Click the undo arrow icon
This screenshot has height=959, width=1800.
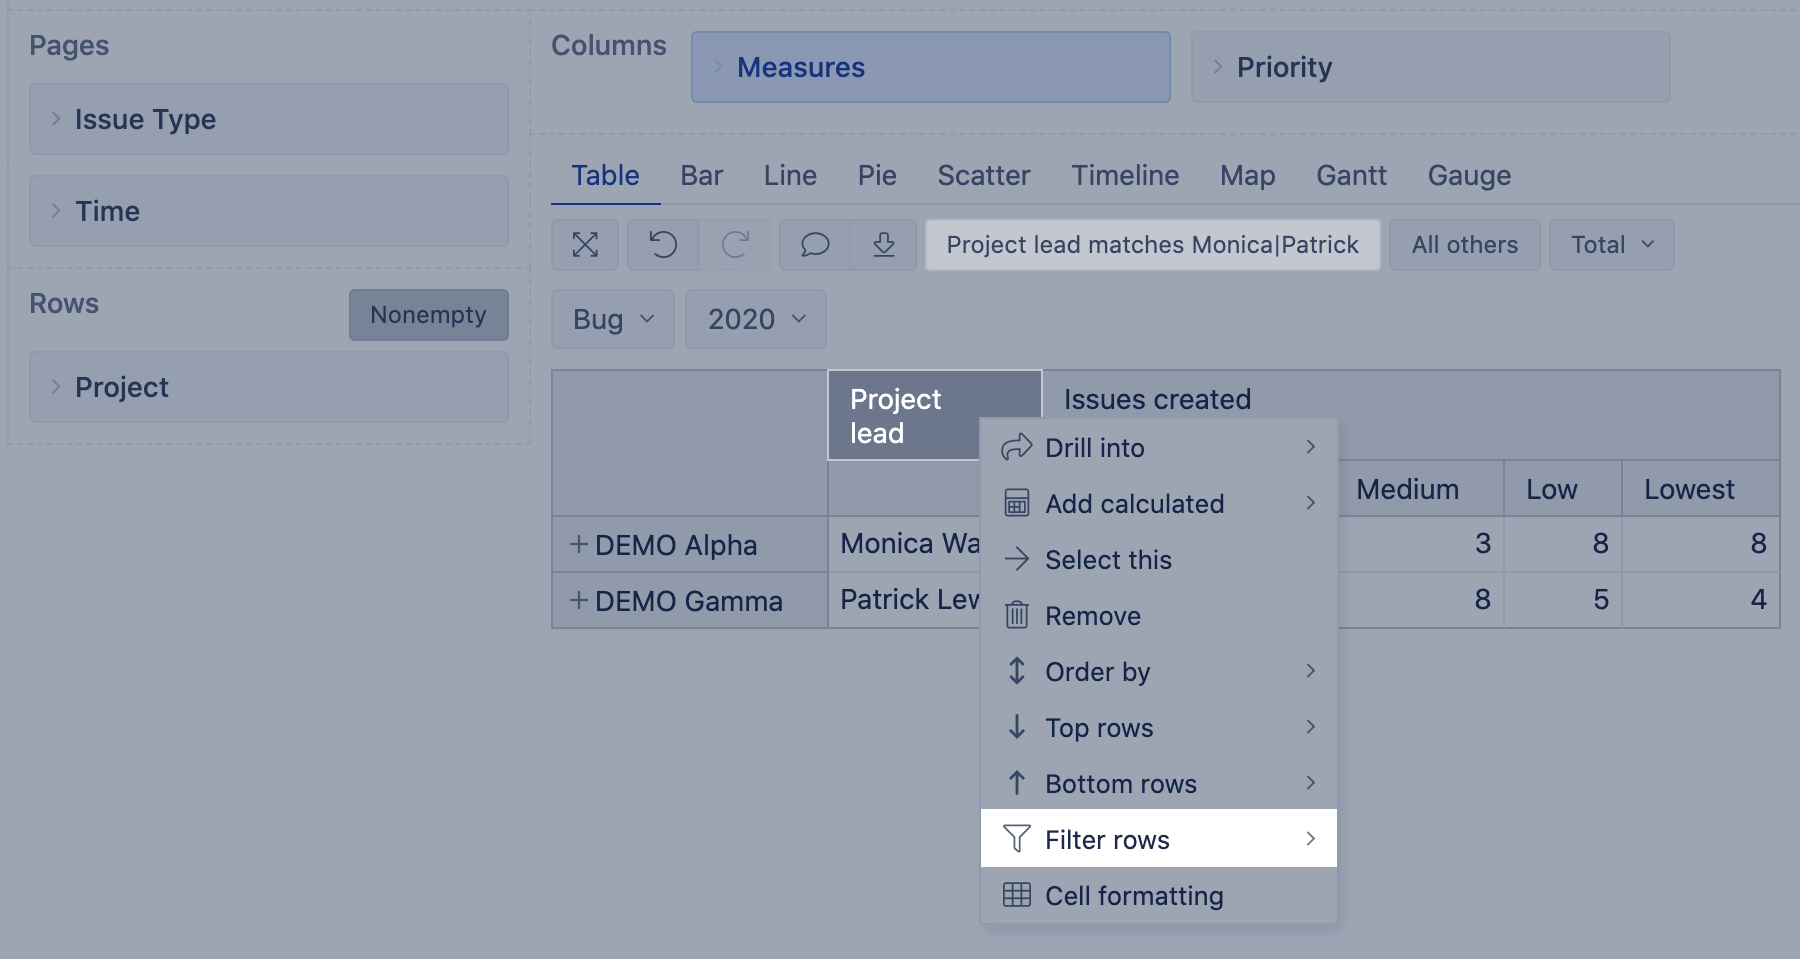(x=663, y=245)
